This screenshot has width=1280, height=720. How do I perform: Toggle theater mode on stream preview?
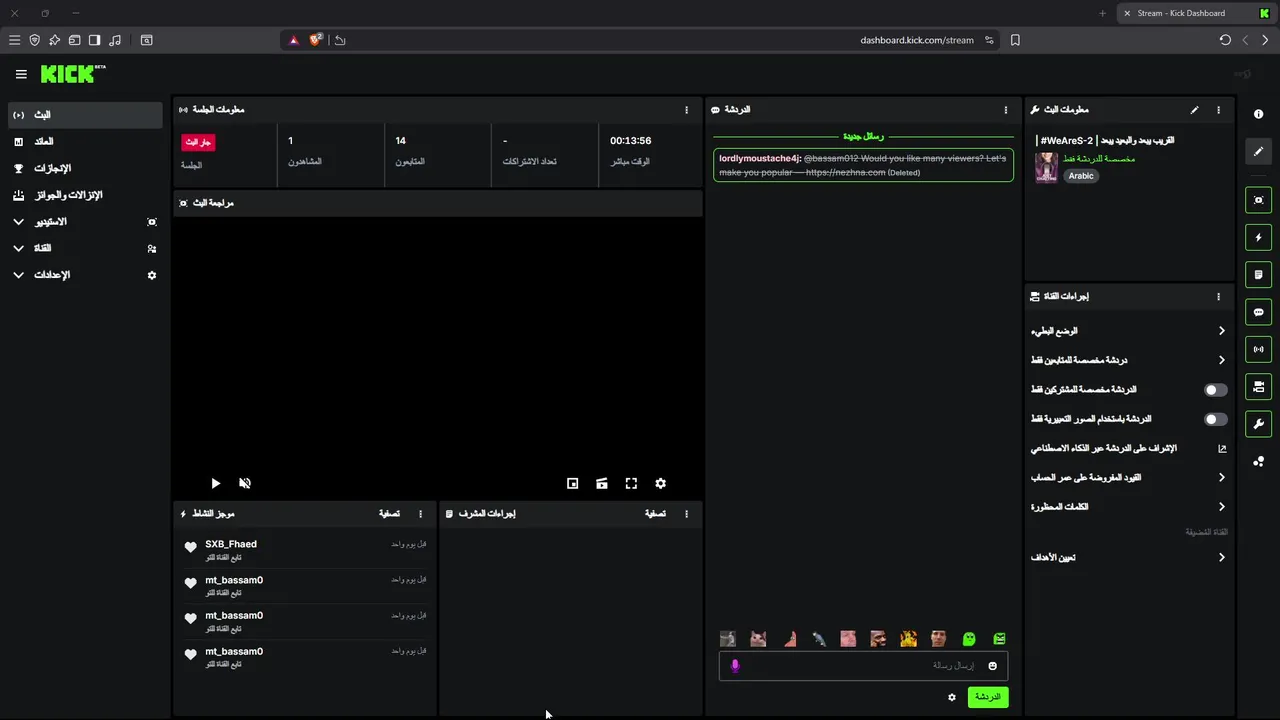tap(602, 483)
